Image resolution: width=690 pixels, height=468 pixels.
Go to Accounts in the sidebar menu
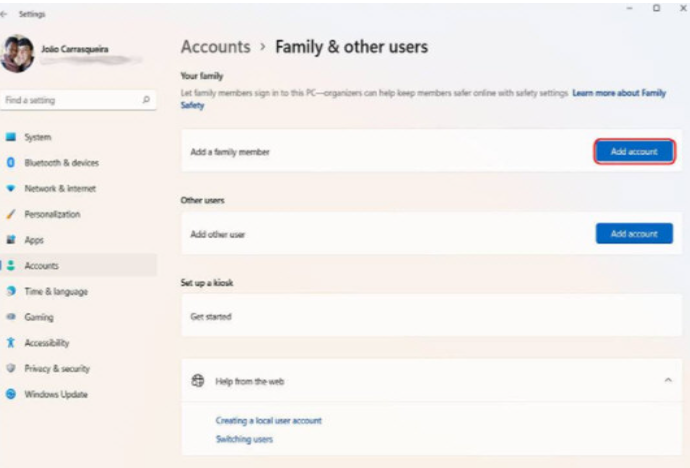(41, 266)
